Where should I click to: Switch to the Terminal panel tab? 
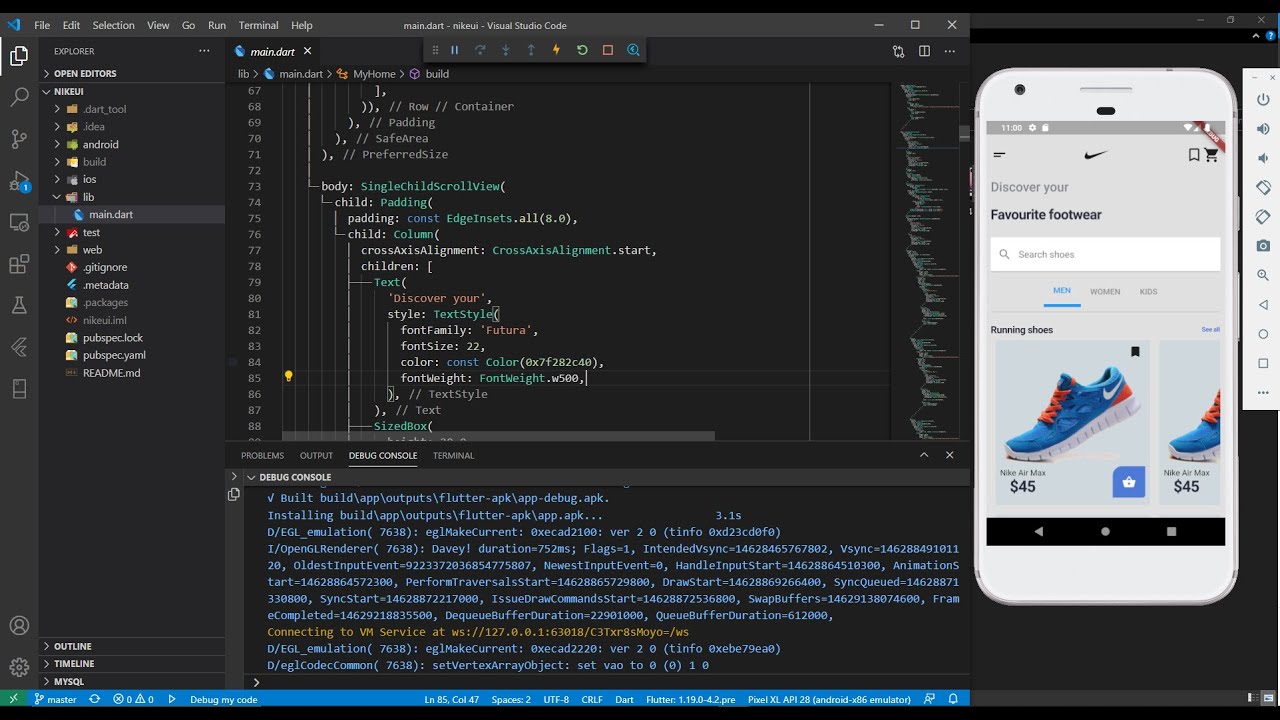pos(453,455)
